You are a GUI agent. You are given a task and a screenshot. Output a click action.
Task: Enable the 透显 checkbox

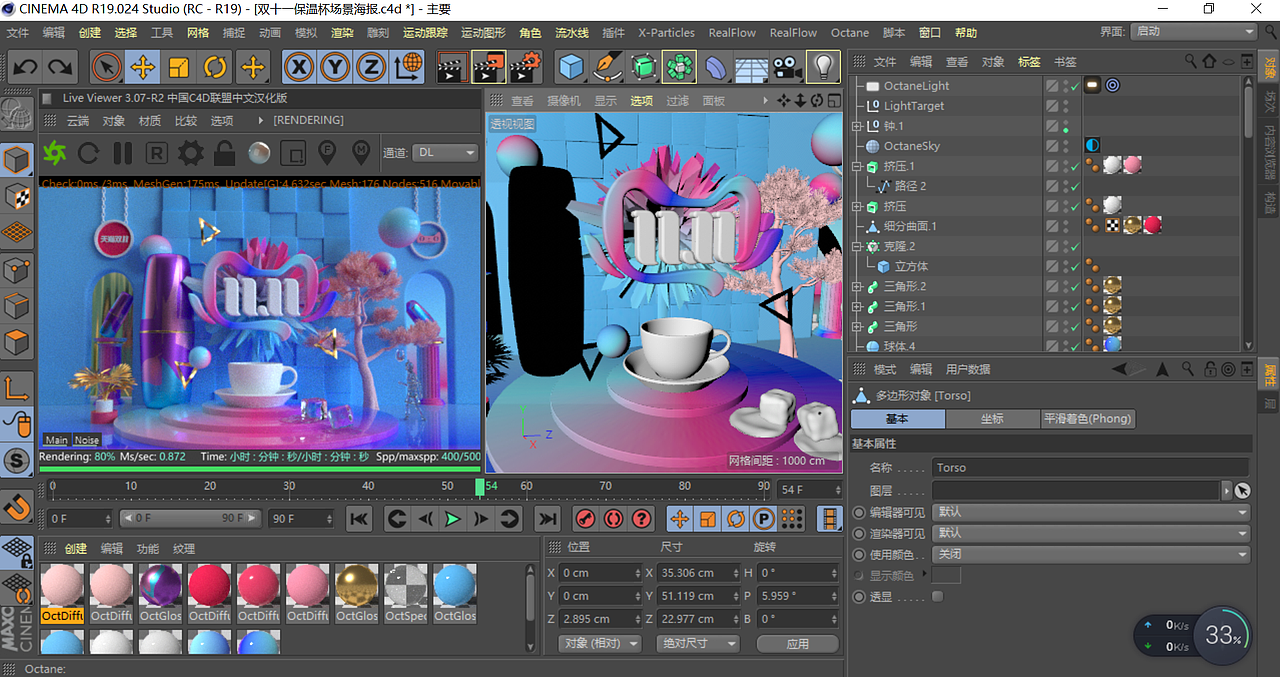click(937, 596)
